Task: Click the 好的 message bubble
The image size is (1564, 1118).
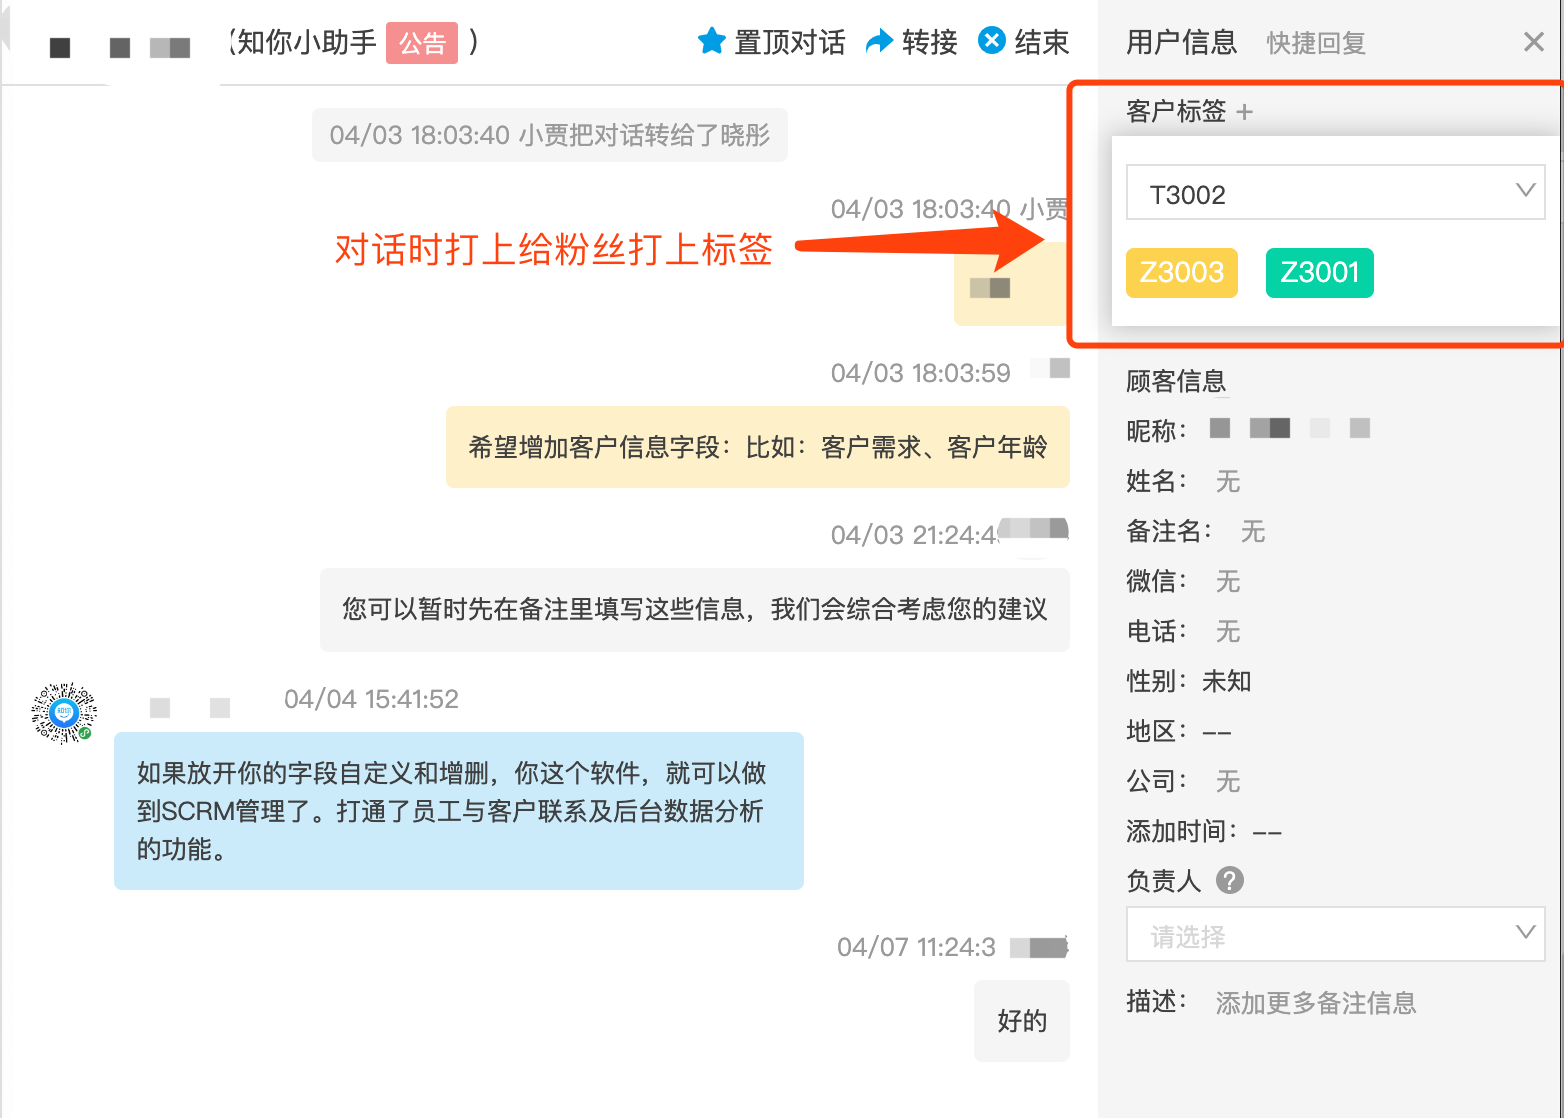Action: pyautogui.click(x=1021, y=1021)
